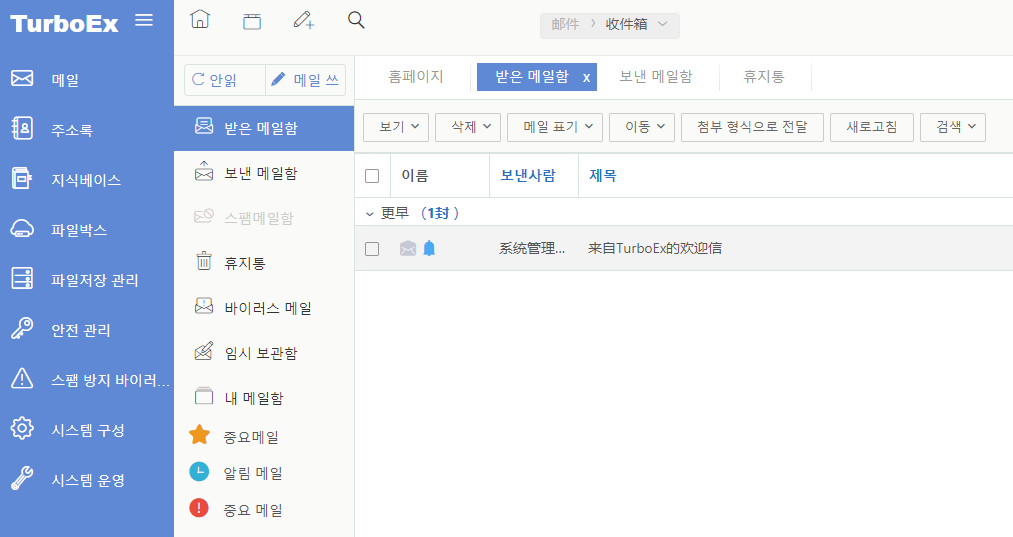Open the calendar icon in top toolbar
Viewport: 1013px width, 537px height.
tap(252, 21)
